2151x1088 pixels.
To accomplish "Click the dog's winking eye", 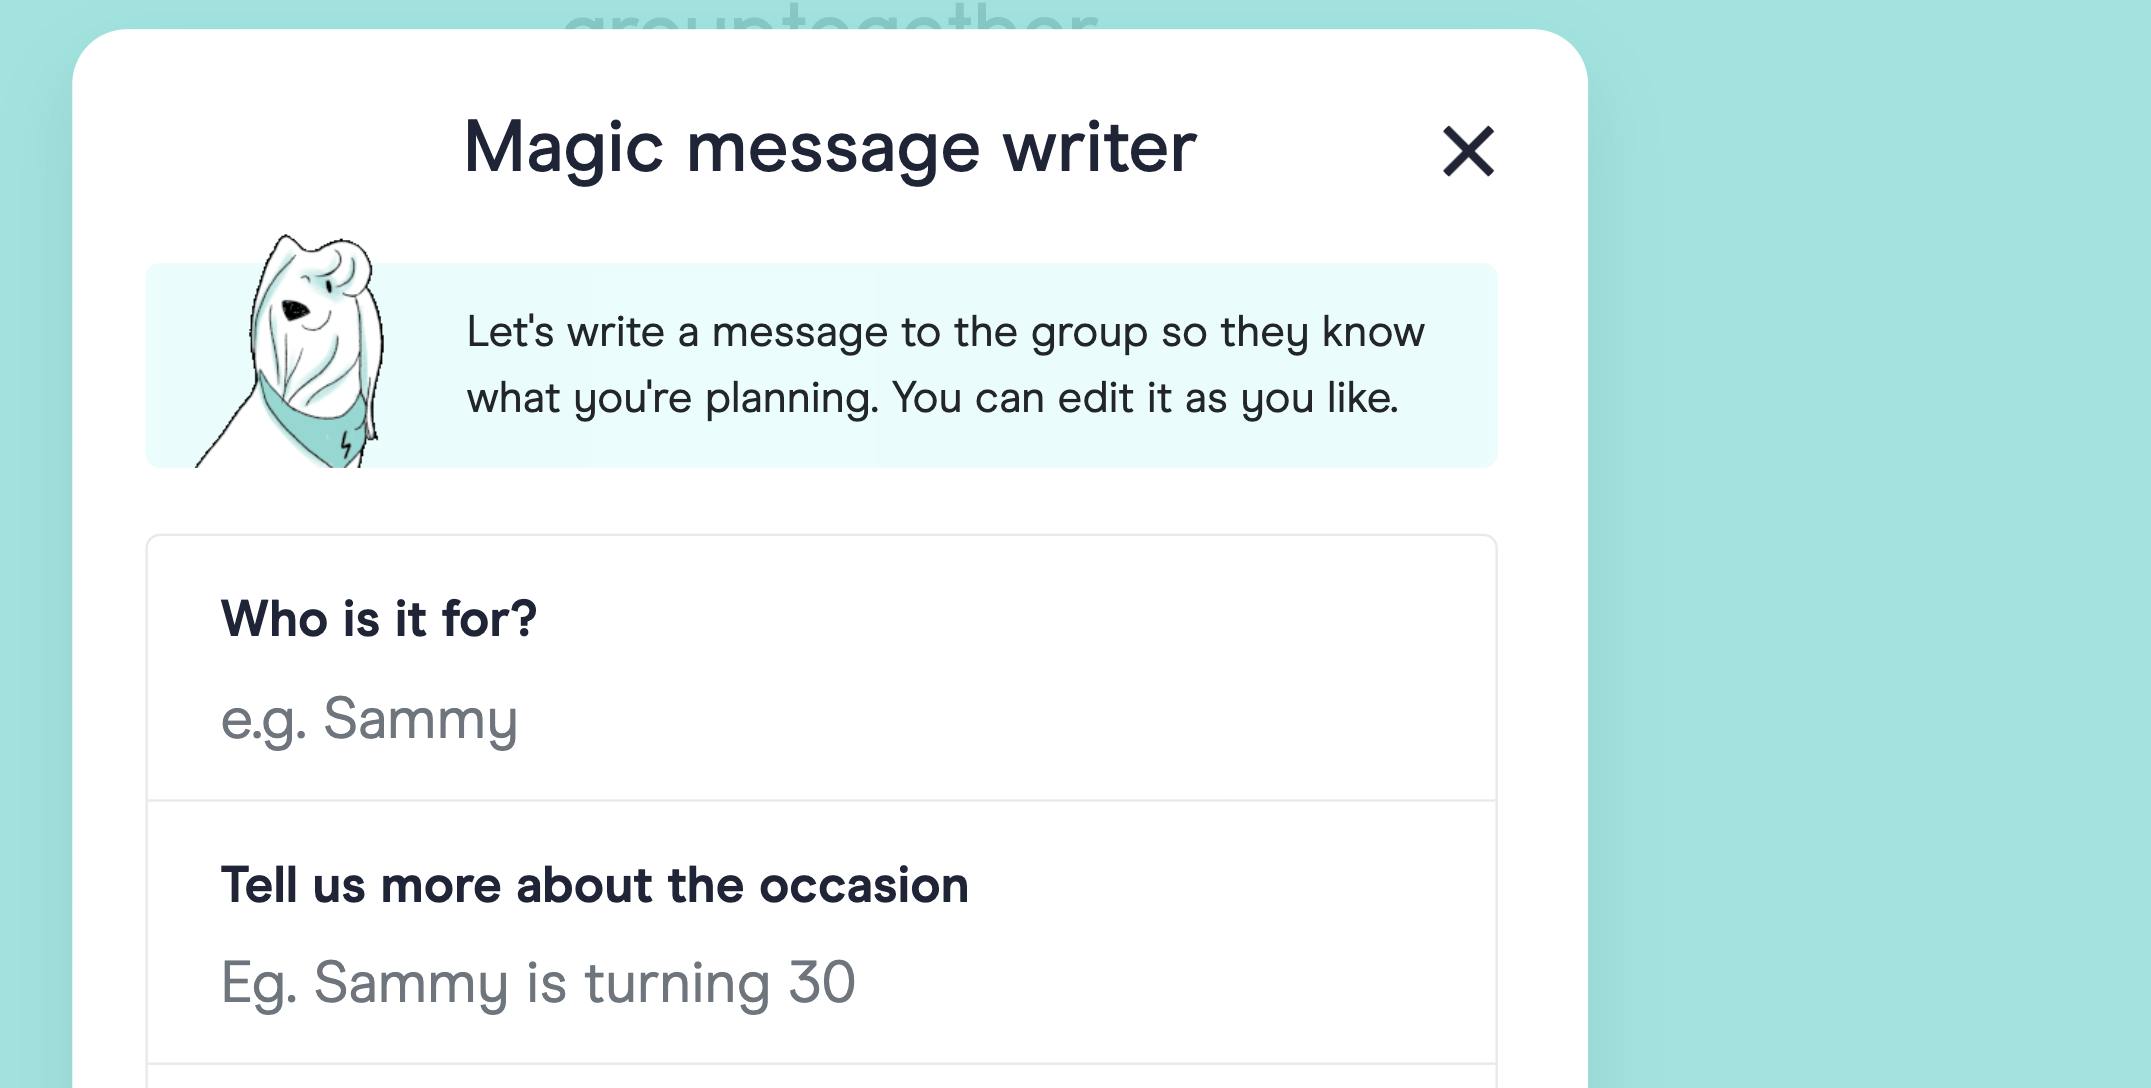I will click(330, 286).
